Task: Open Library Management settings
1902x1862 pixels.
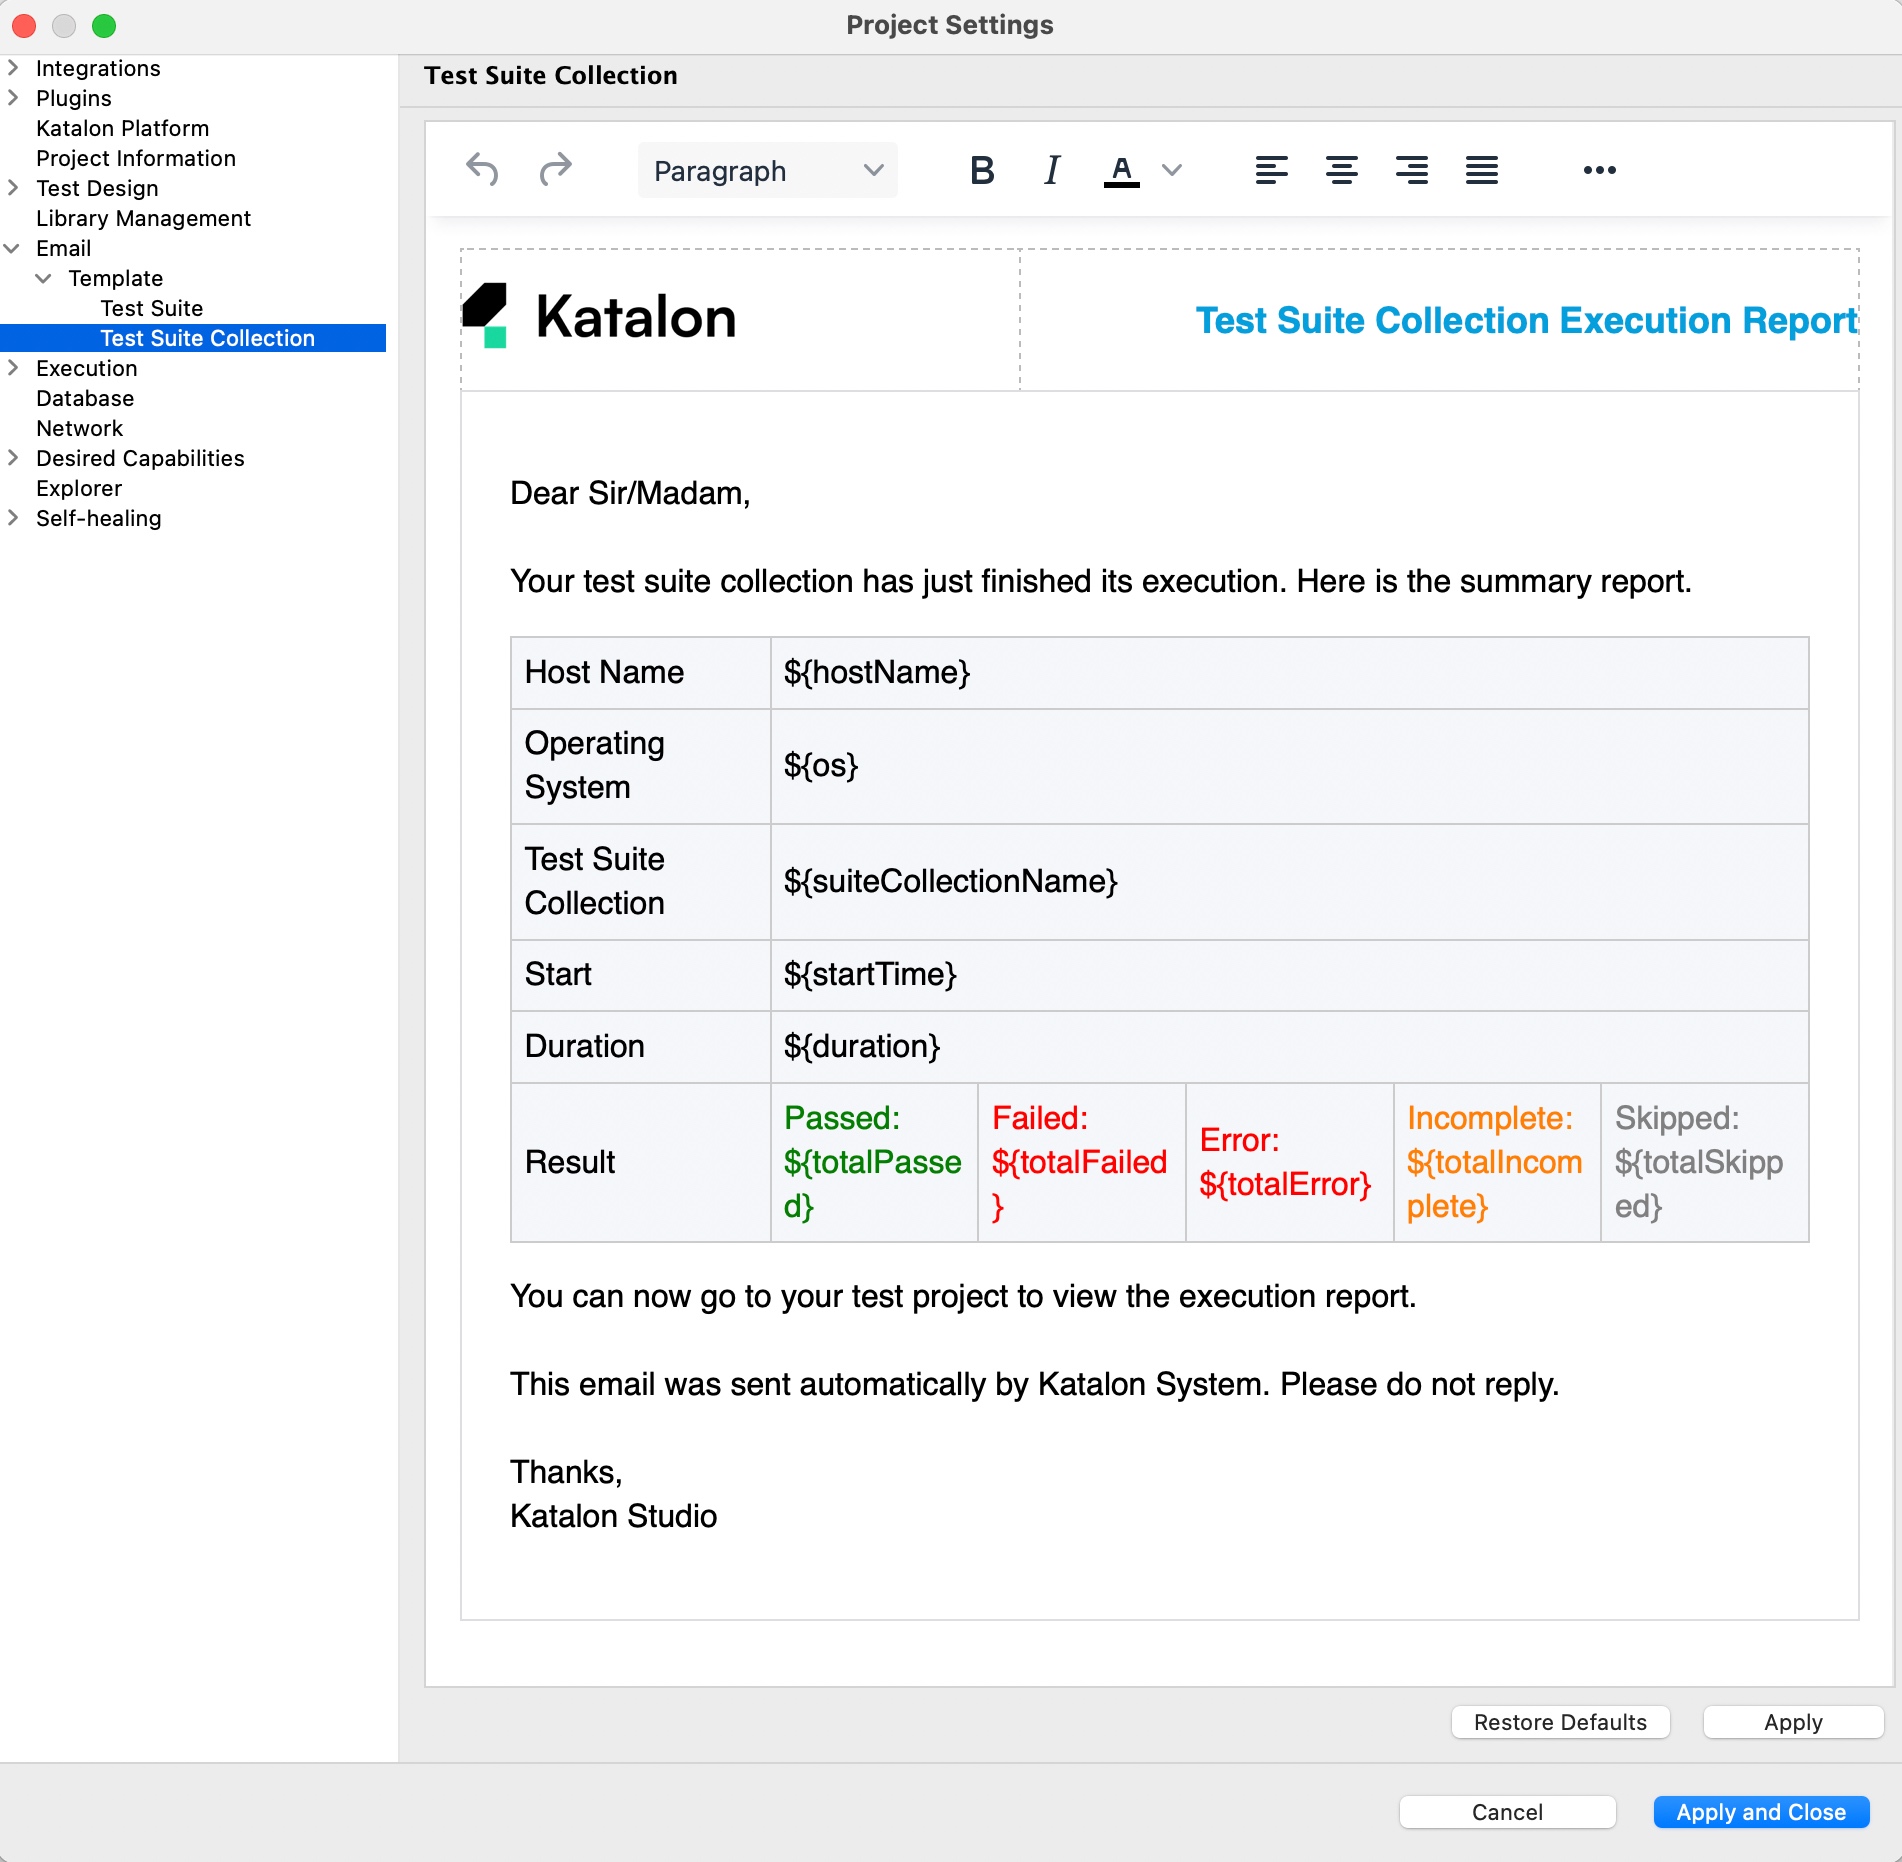Action: [x=143, y=218]
